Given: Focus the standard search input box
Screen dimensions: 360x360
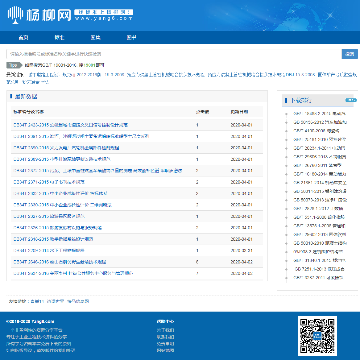Looking at the screenshot, I should (x=174, y=54).
